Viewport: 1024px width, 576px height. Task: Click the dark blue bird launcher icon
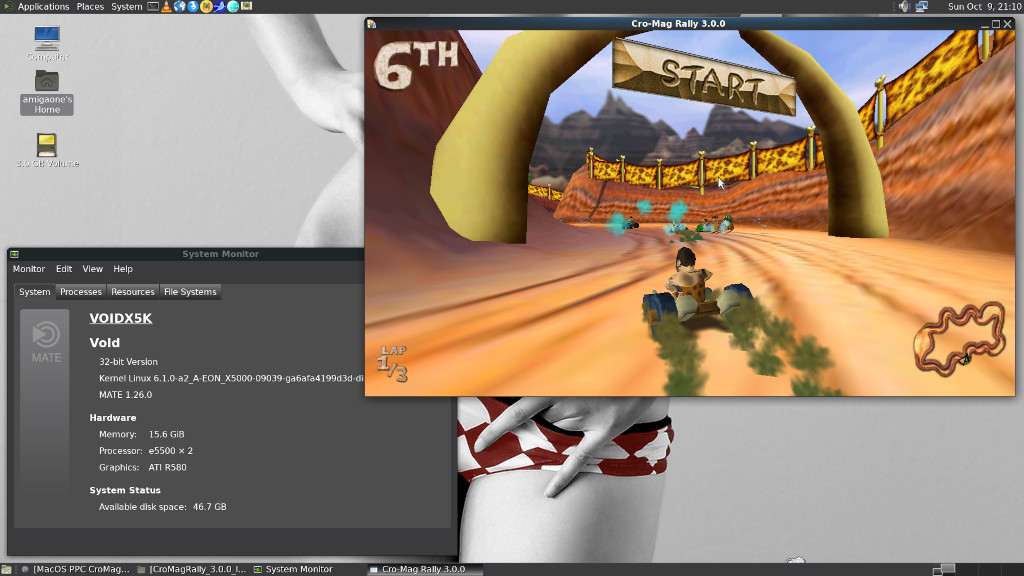click(219, 7)
